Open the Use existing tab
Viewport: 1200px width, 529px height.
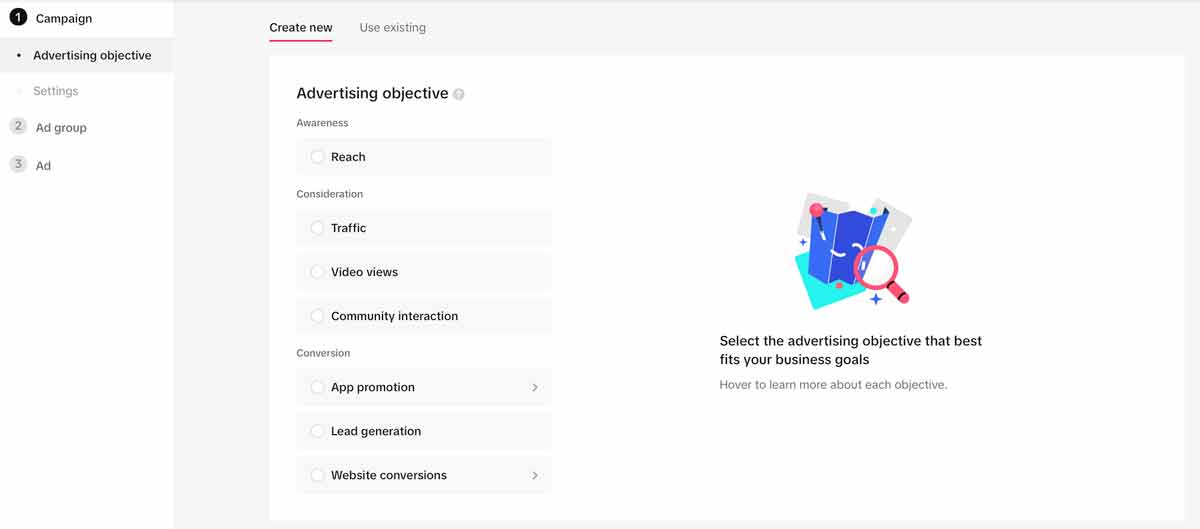[392, 28]
